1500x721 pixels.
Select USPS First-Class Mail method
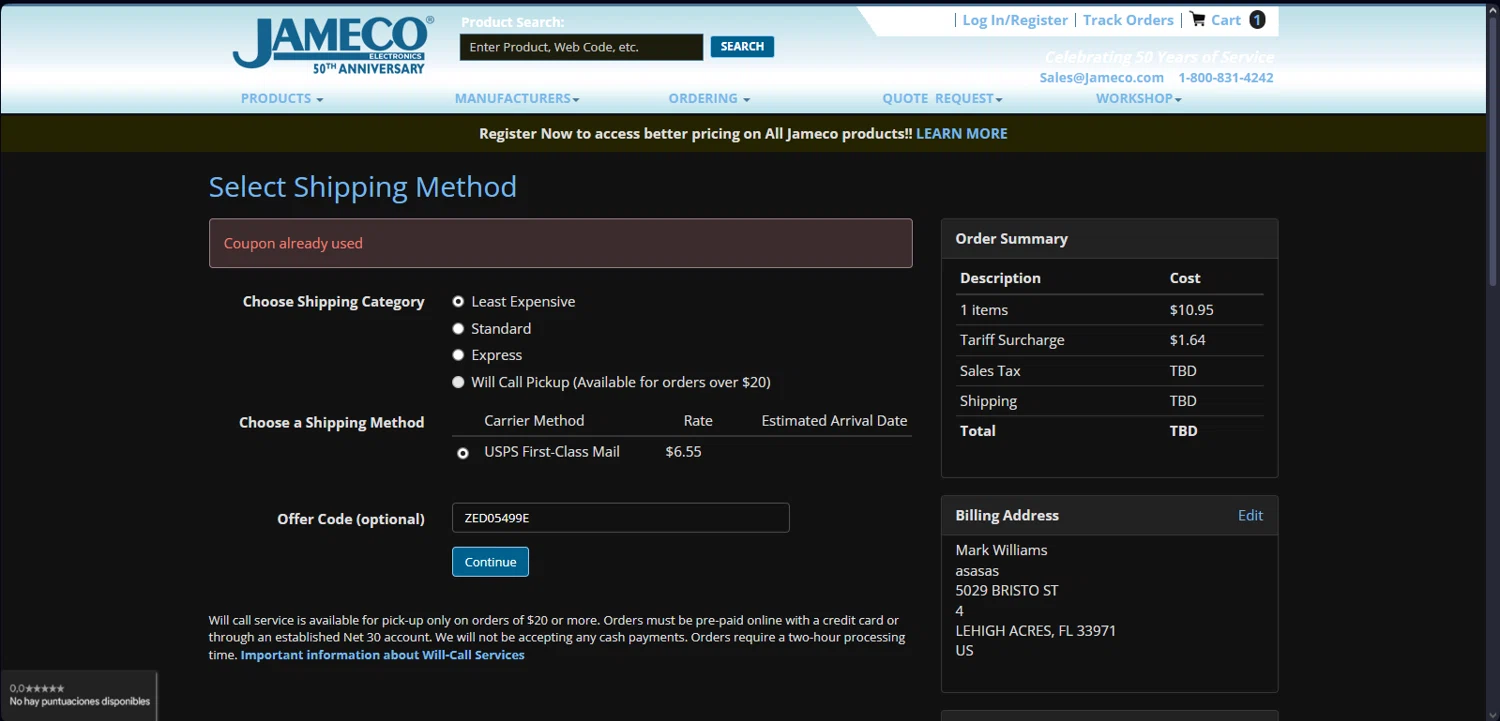[462, 453]
